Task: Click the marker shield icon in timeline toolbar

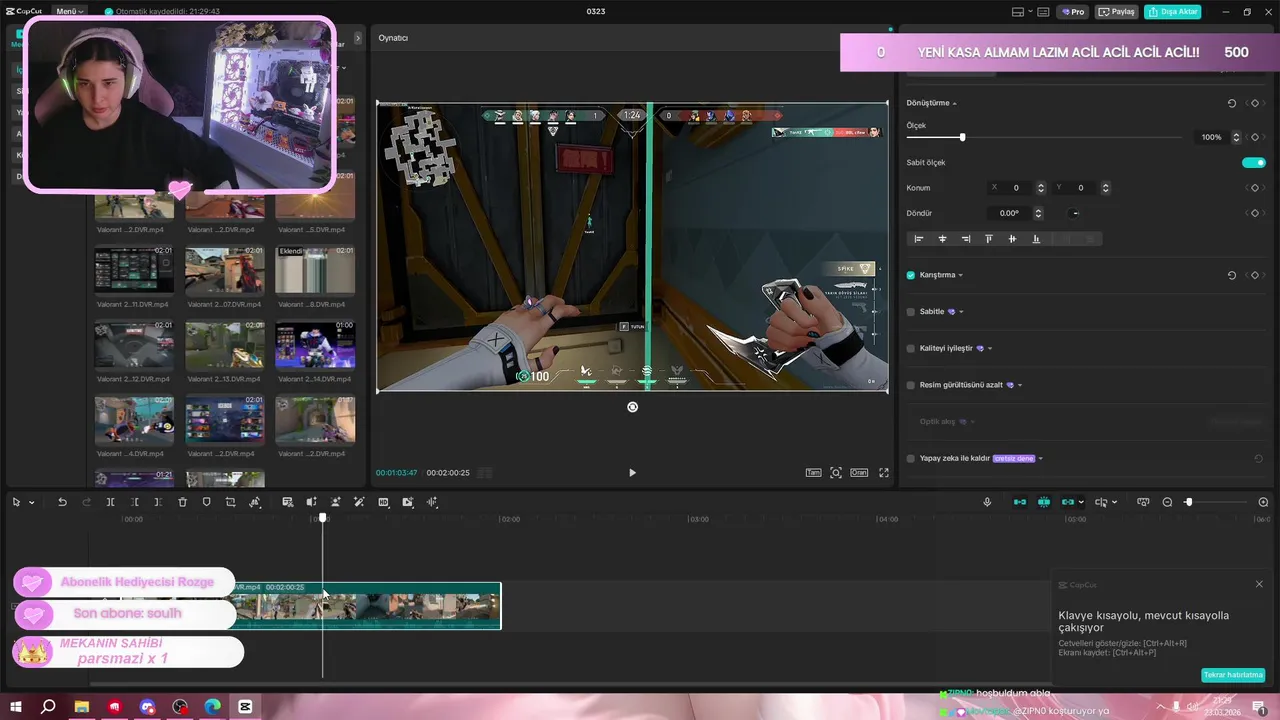Action: [x=206, y=502]
